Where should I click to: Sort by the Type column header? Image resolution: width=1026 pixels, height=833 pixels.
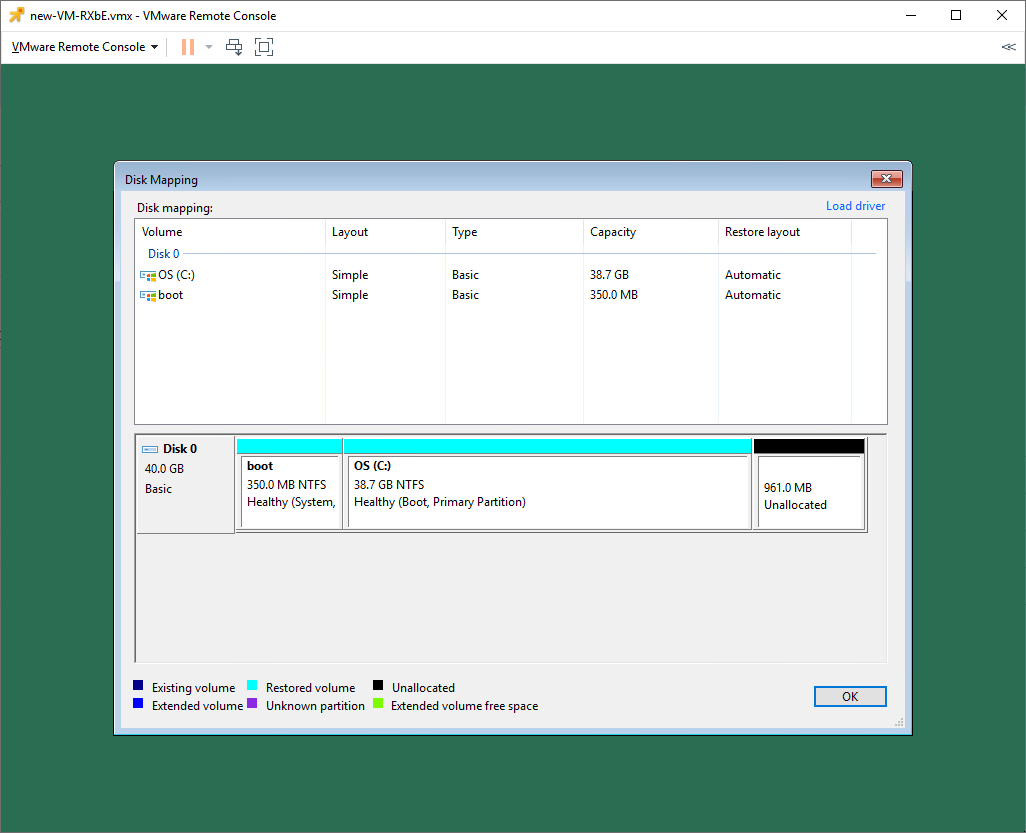pyautogui.click(x=514, y=232)
